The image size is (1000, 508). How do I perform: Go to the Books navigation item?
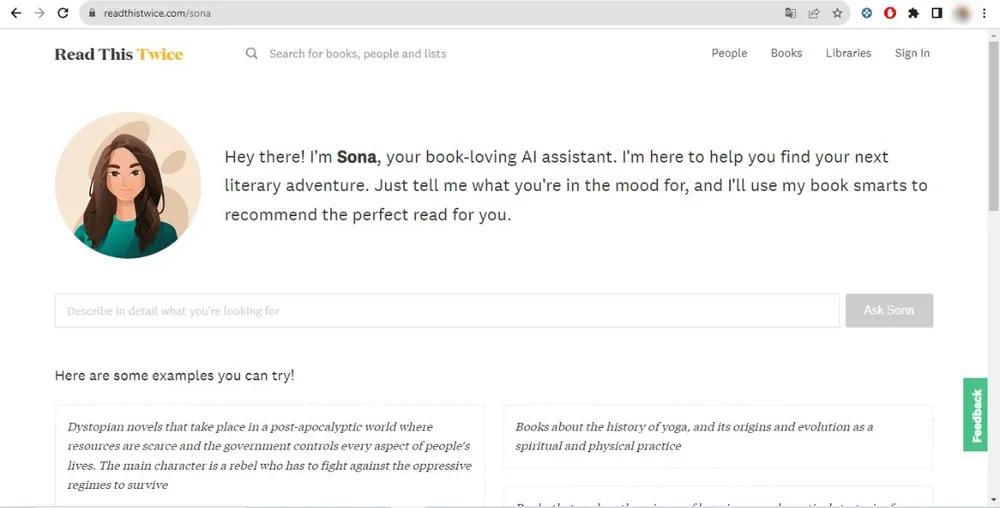pyautogui.click(x=786, y=53)
